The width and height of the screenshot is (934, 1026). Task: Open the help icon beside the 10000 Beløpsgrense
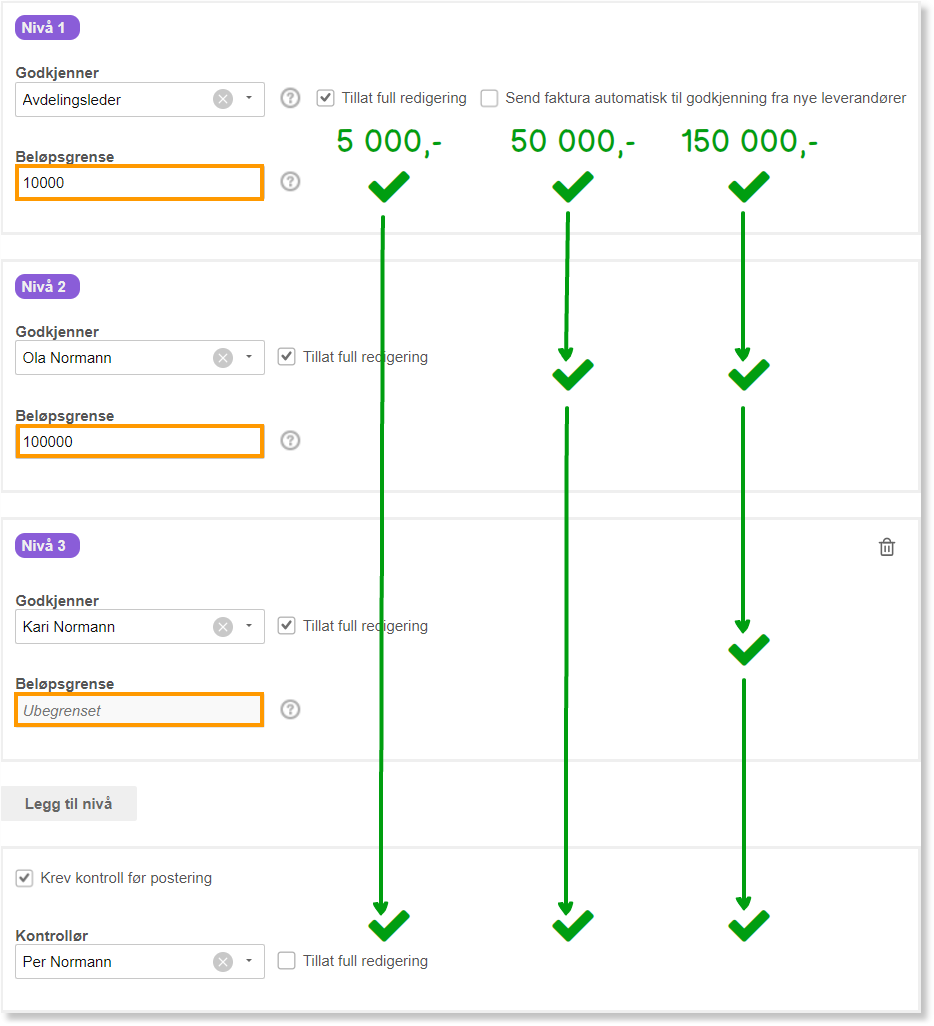(290, 181)
